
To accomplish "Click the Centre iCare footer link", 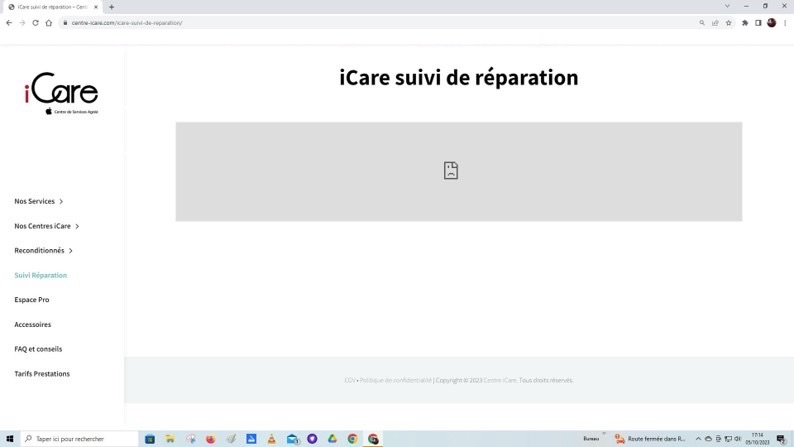I will pyautogui.click(x=500, y=380).
